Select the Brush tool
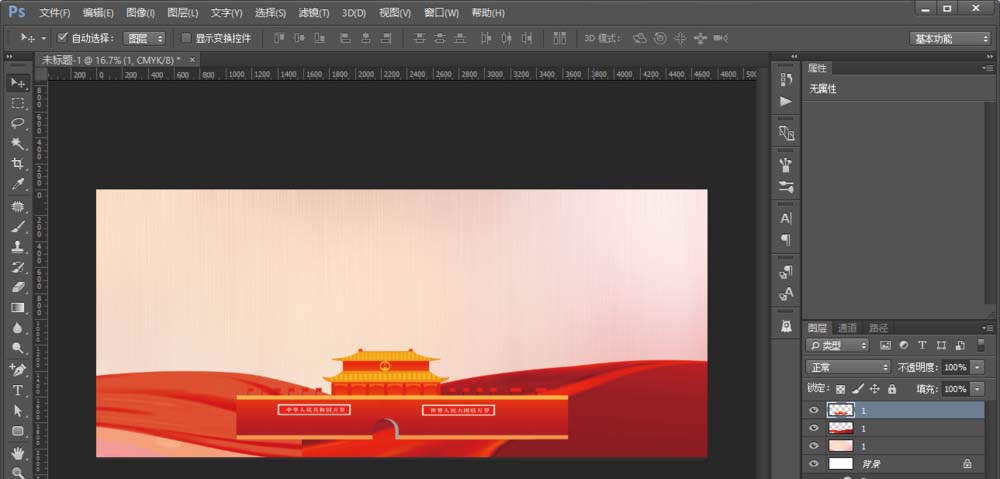Viewport: 1000px width, 479px height. point(18,227)
